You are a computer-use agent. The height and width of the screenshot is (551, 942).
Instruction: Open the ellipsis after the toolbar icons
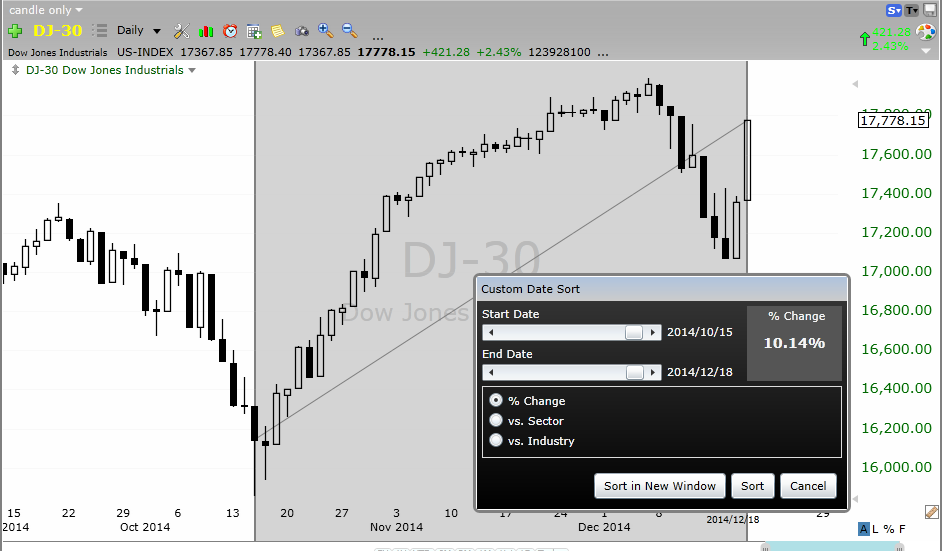tap(377, 37)
